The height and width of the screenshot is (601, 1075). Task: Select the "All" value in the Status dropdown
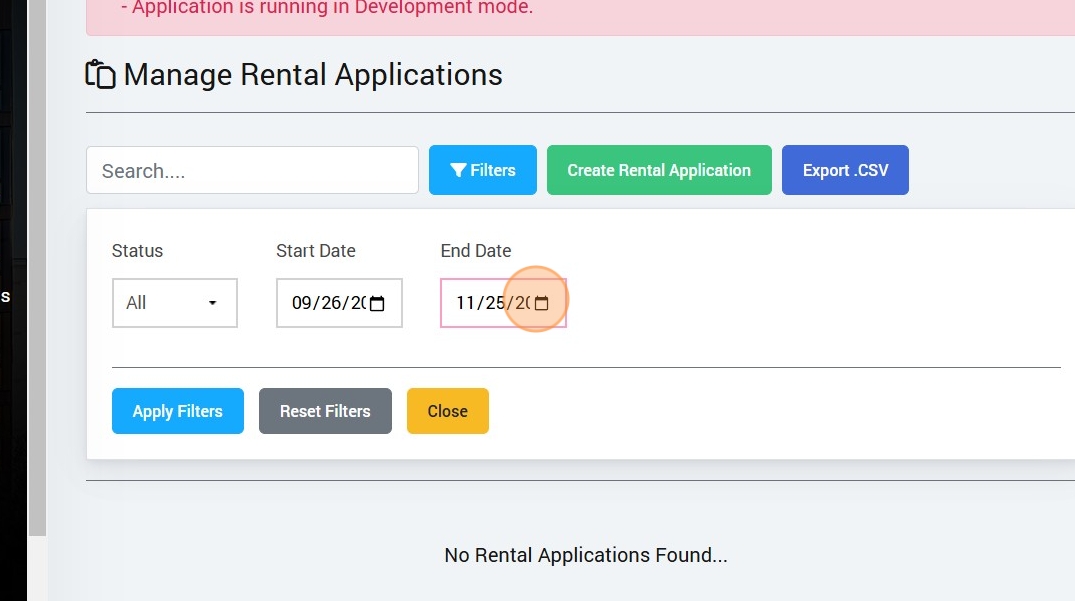click(137, 303)
